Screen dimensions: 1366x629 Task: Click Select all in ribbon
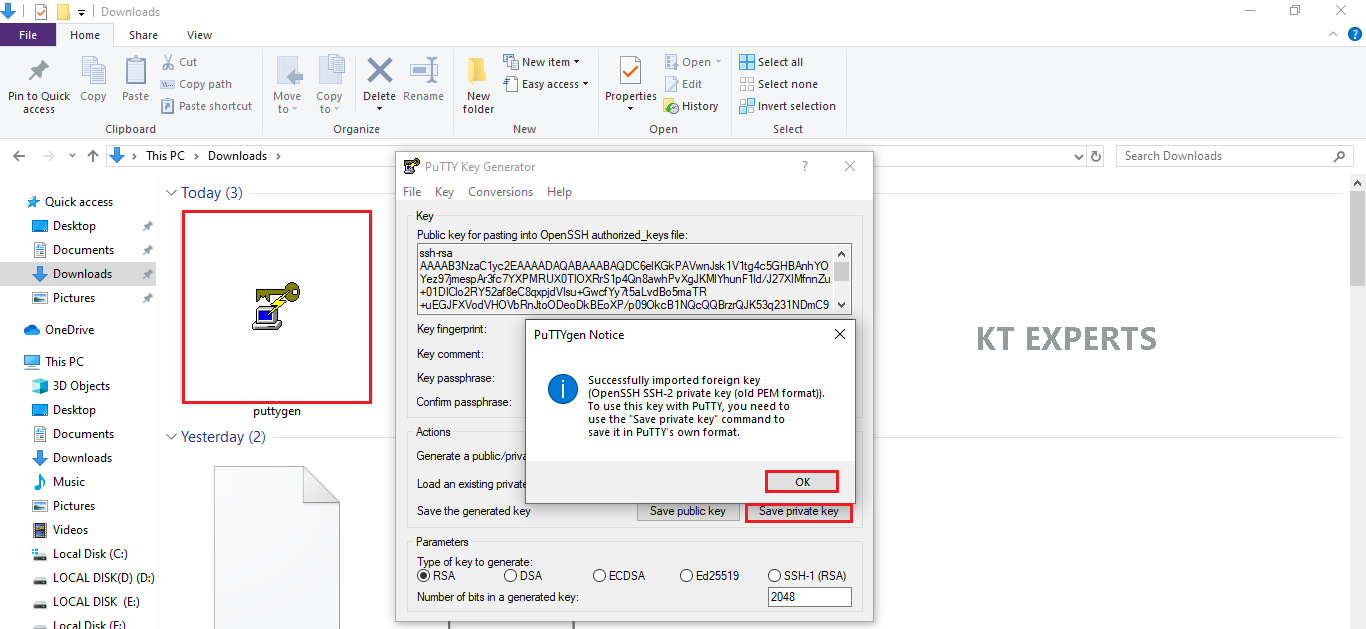coord(771,62)
